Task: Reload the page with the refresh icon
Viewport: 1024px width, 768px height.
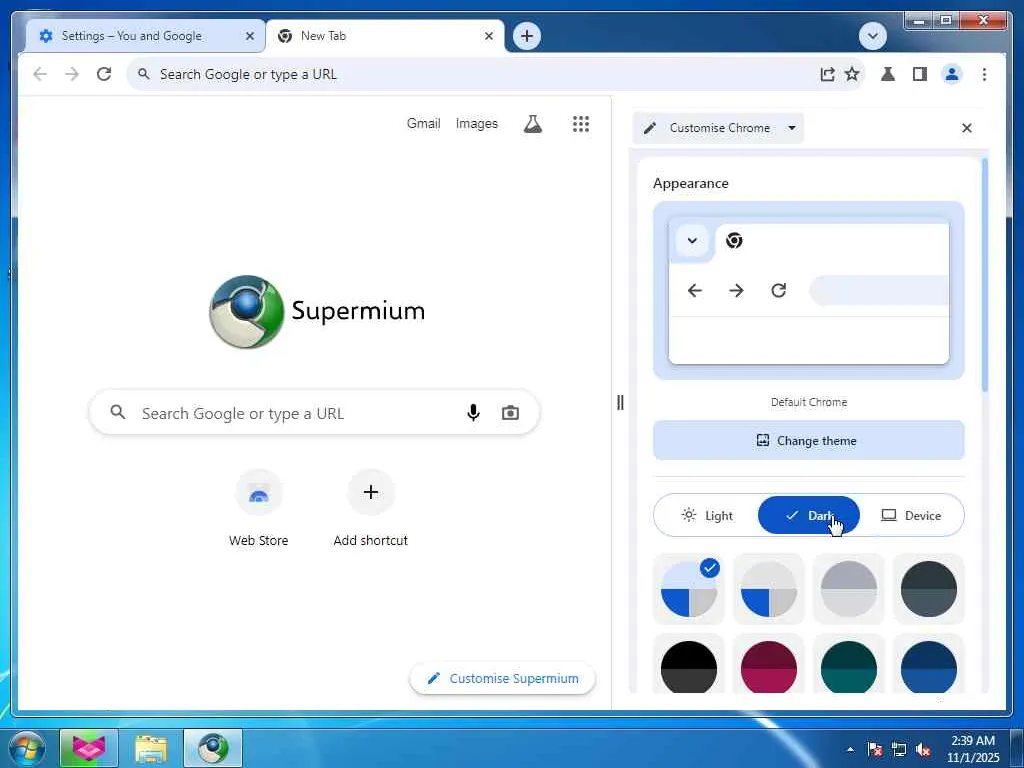Action: click(x=104, y=74)
